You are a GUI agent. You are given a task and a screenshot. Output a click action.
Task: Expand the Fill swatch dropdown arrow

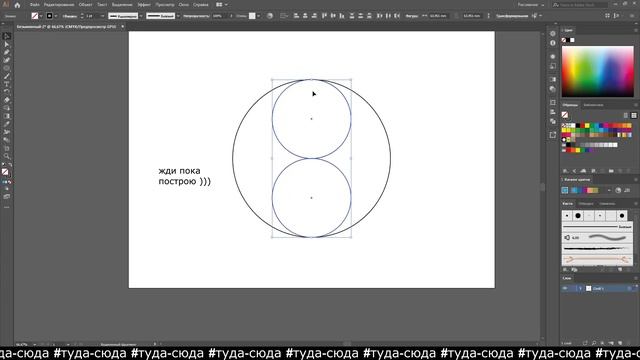click(x=41, y=16)
